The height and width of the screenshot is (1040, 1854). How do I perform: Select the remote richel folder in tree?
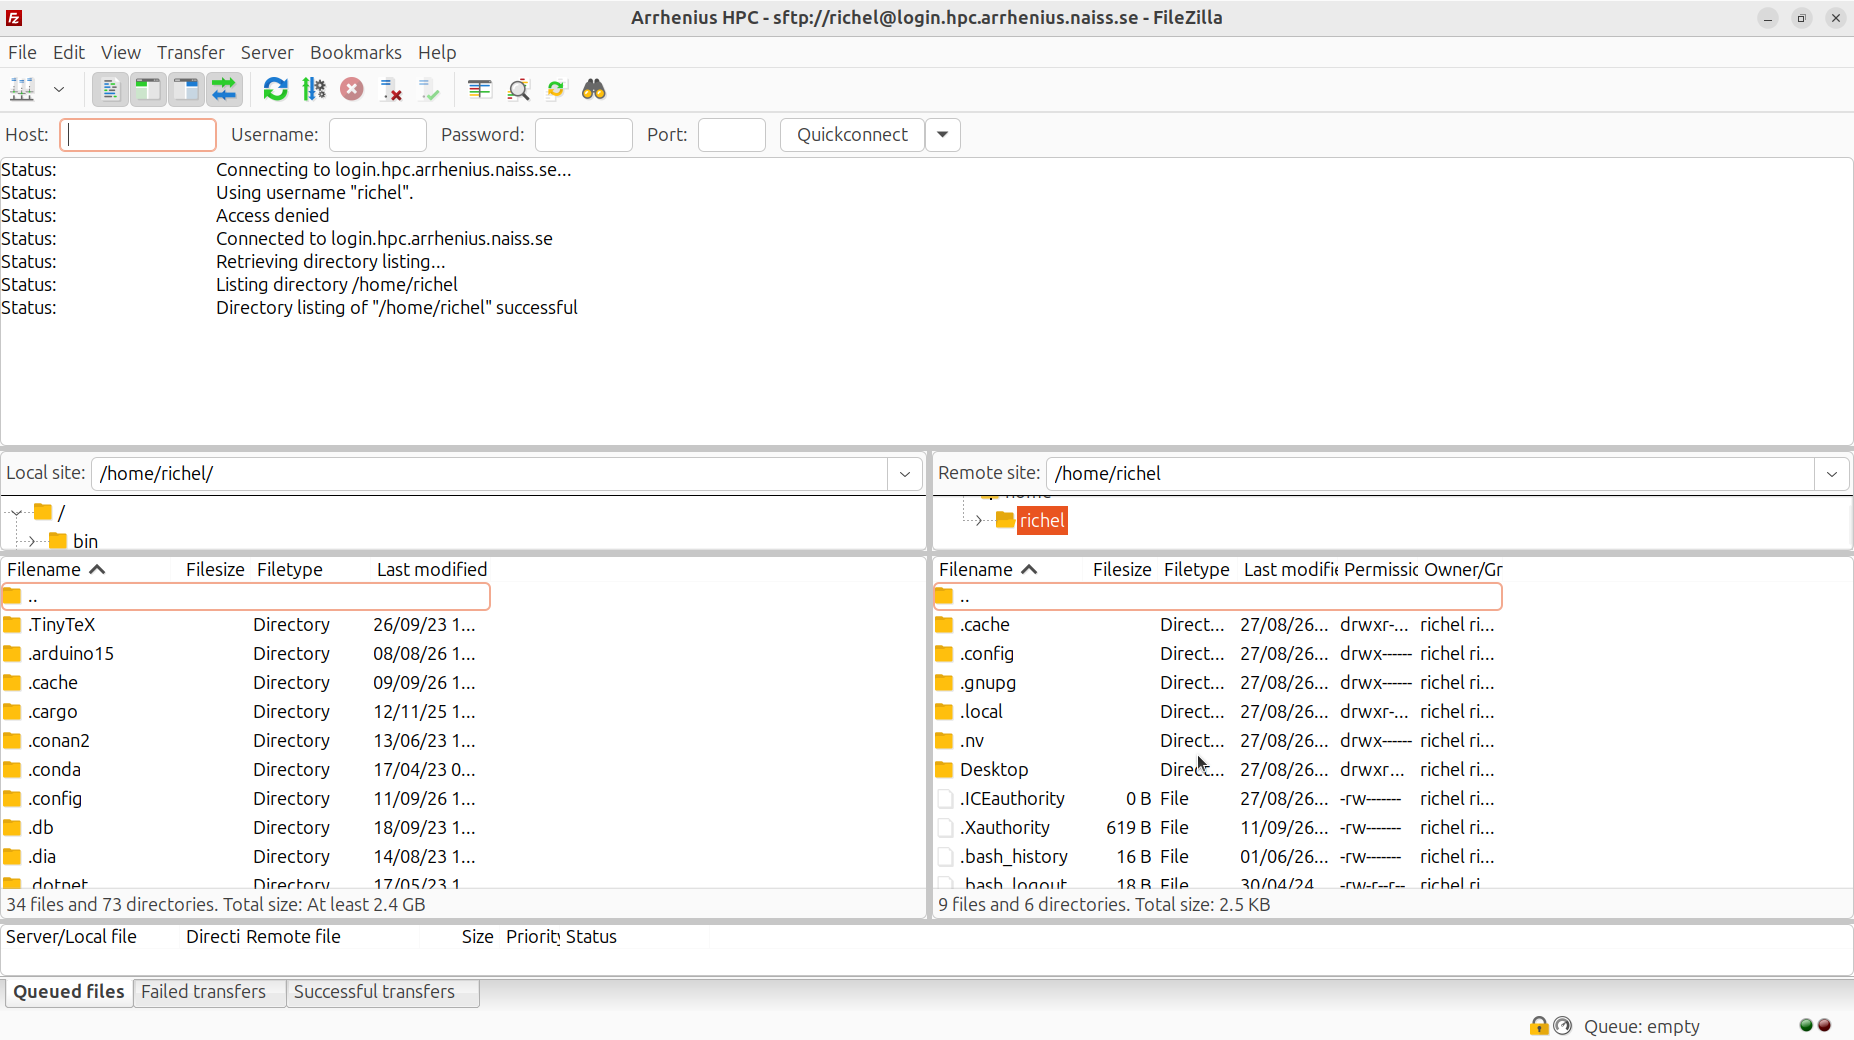pos(1042,521)
